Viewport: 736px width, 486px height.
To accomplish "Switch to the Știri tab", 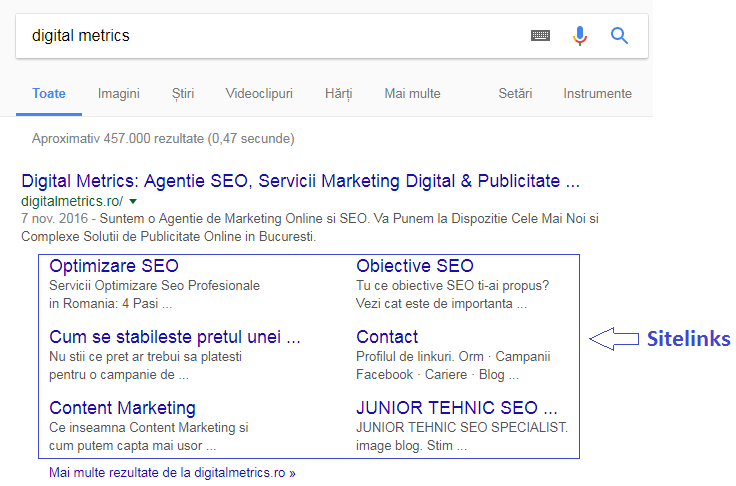I will click(183, 93).
